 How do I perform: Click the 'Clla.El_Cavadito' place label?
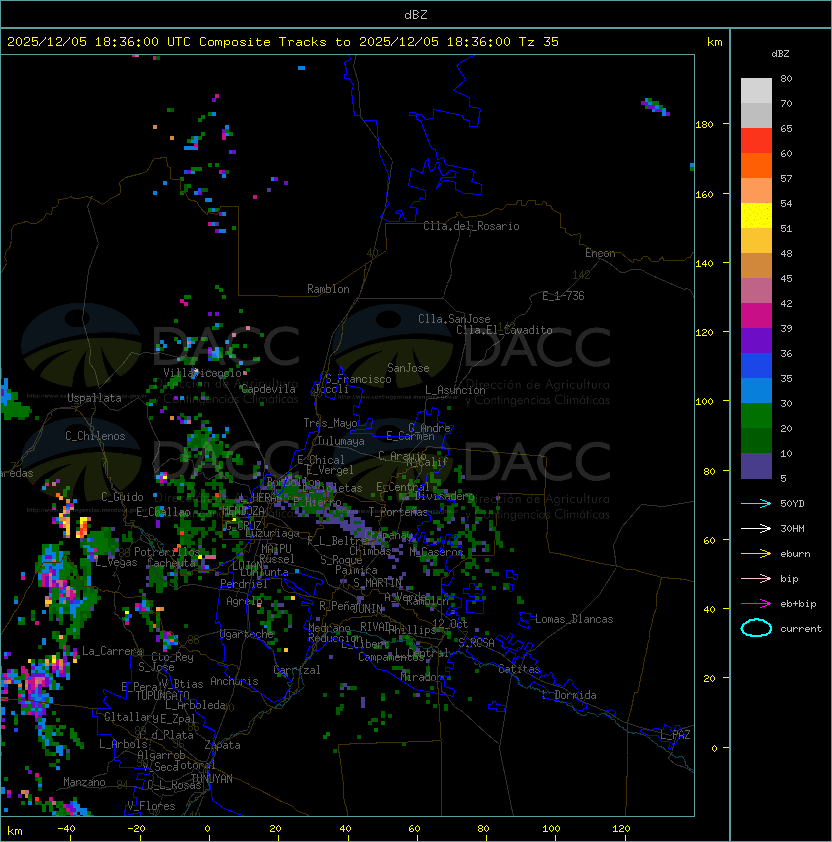coord(504,330)
